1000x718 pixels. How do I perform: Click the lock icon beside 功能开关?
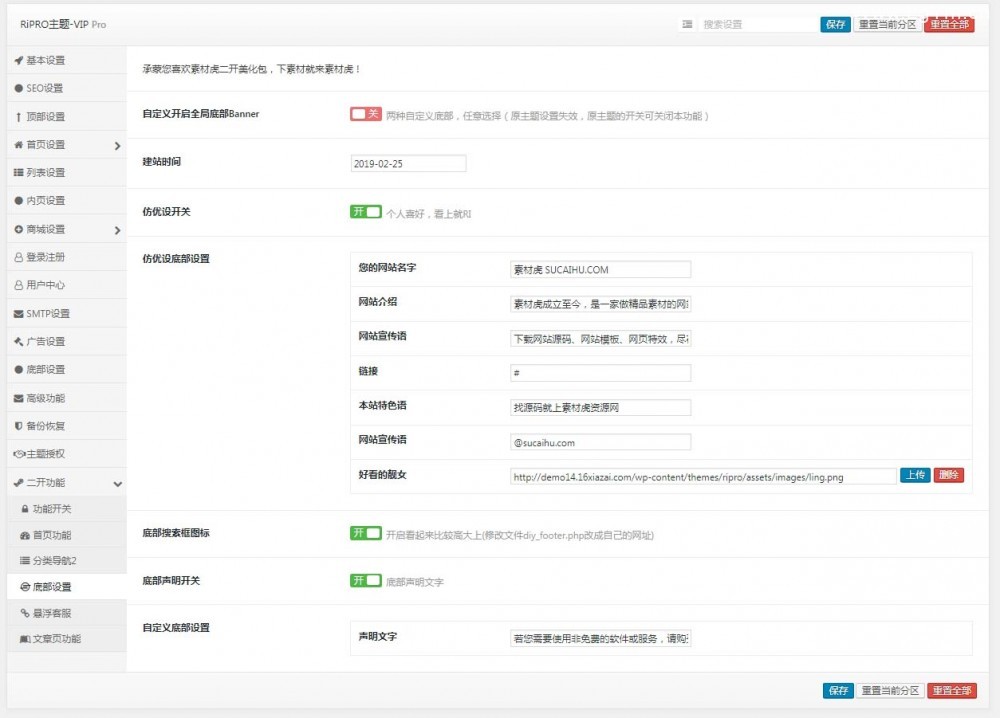point(25,509)
